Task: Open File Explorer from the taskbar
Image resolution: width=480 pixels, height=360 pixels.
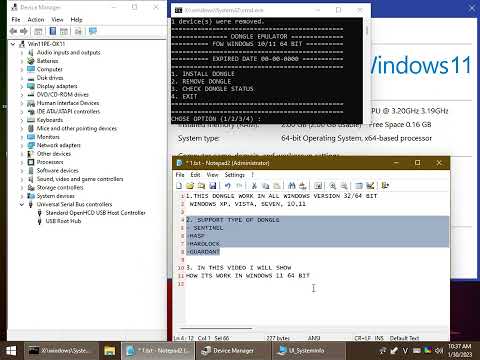Action: [x=109, y=351]
